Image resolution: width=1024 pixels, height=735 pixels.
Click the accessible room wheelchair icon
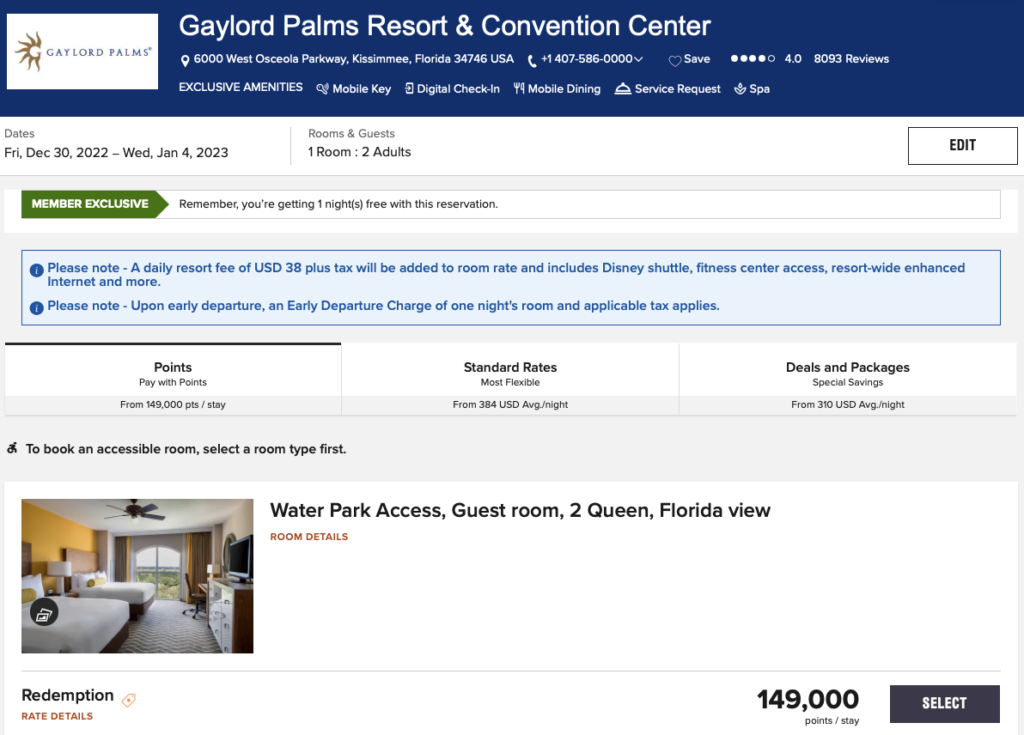[x=12, y=448]
